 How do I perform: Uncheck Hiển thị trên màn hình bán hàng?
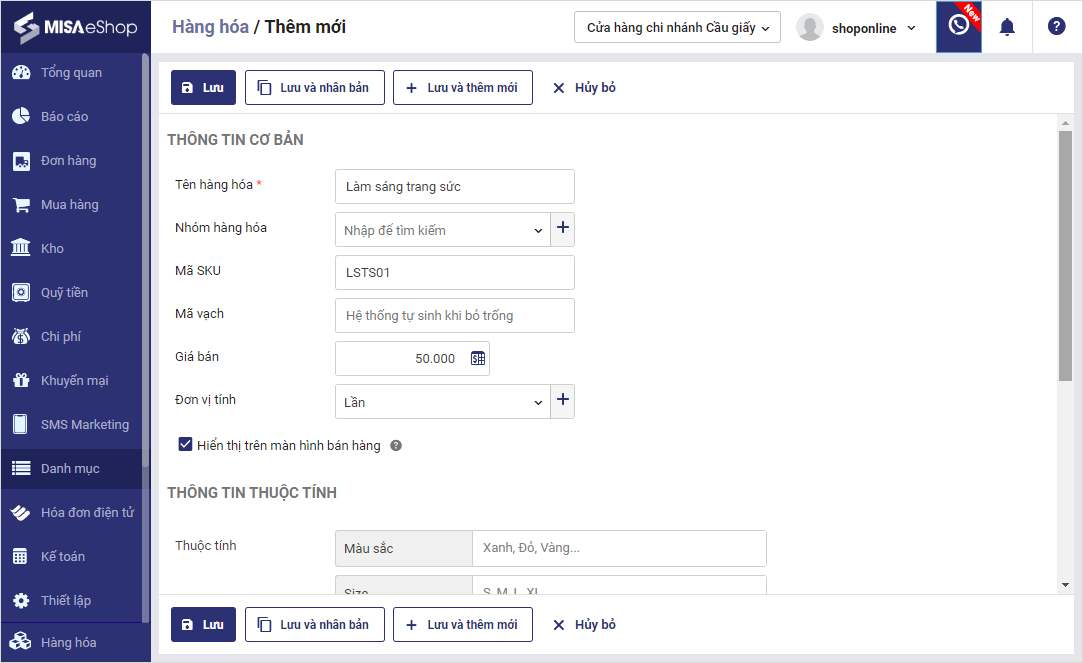(185, 445)
